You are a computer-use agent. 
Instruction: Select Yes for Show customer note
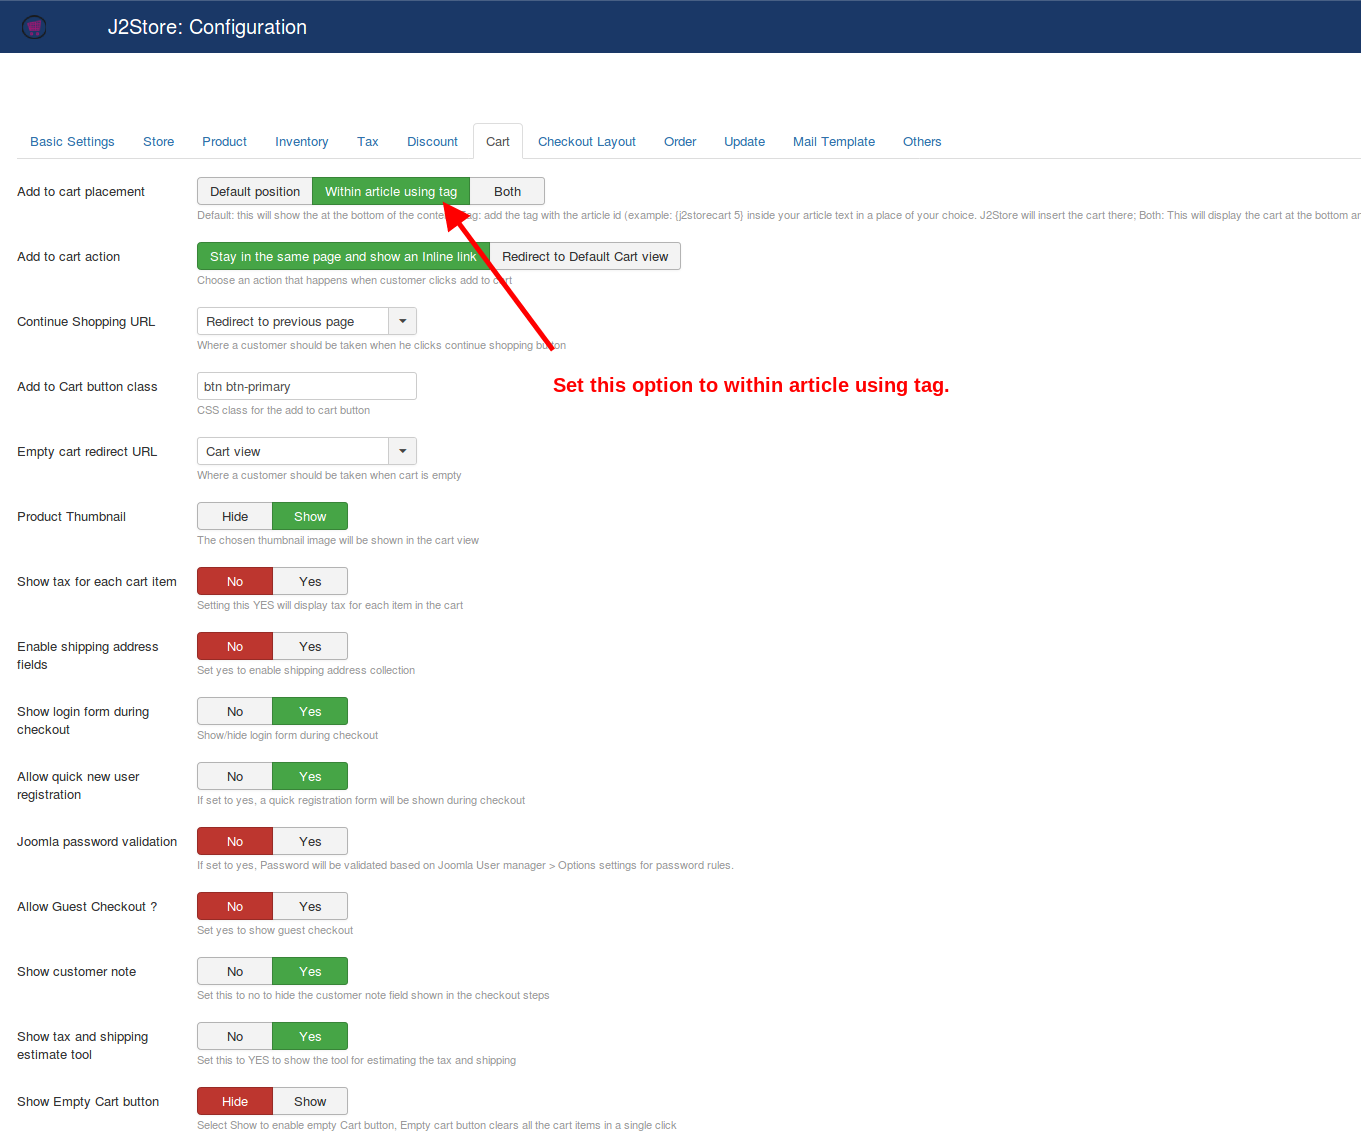pos(310,972)
